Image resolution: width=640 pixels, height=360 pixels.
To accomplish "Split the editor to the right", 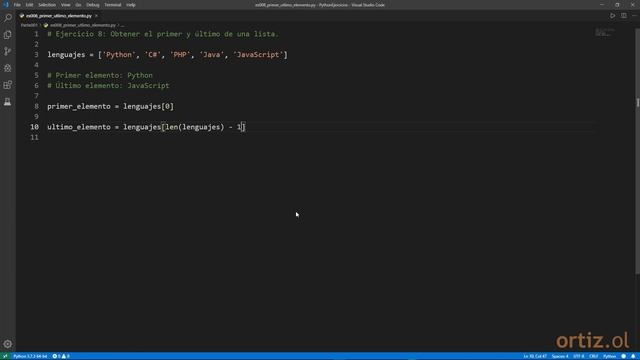I will 624,16.
